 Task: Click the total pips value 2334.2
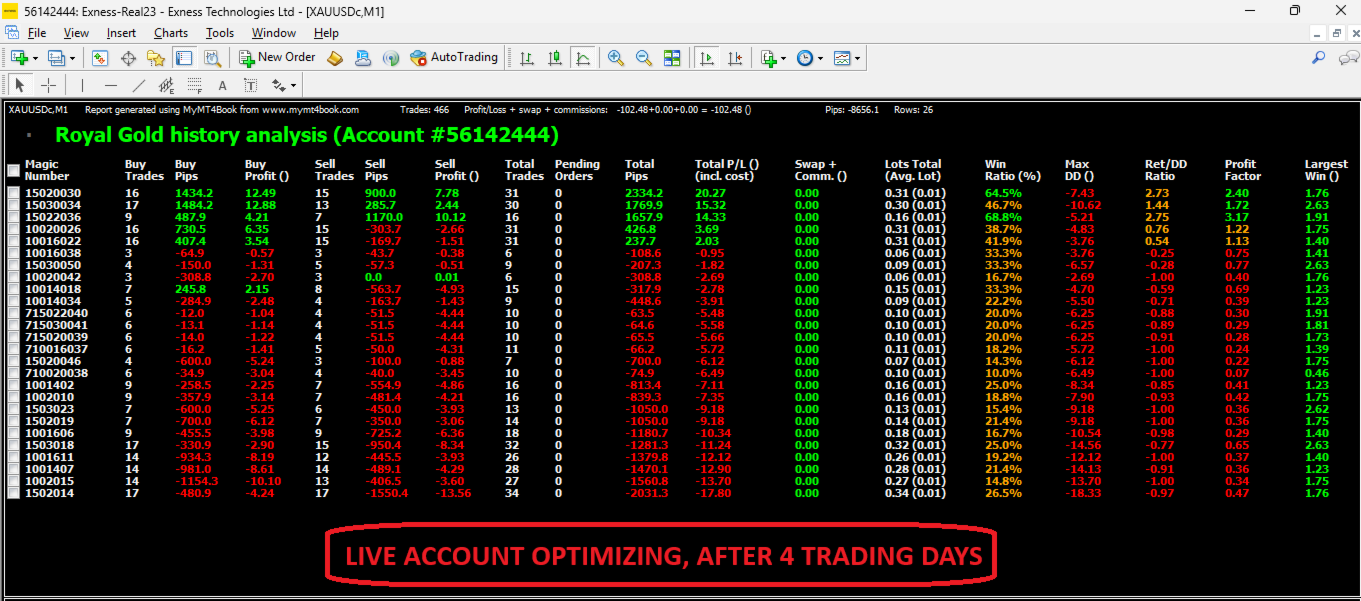click(644, 193)
